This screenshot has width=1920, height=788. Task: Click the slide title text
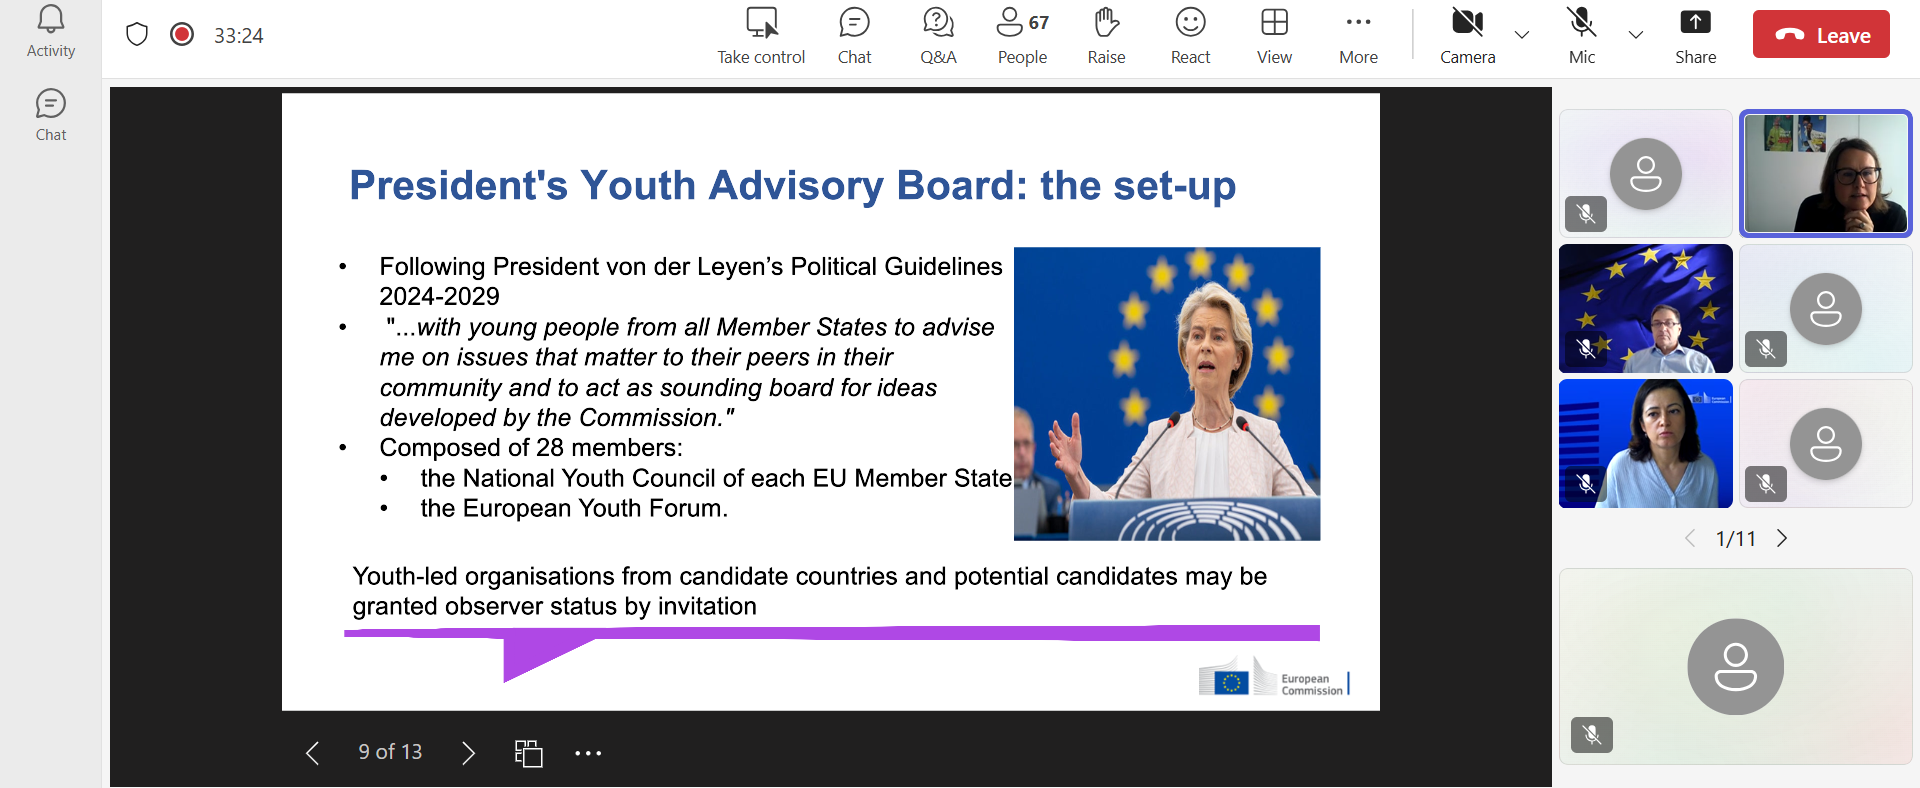pyautogui.click(x=792, y=185)
